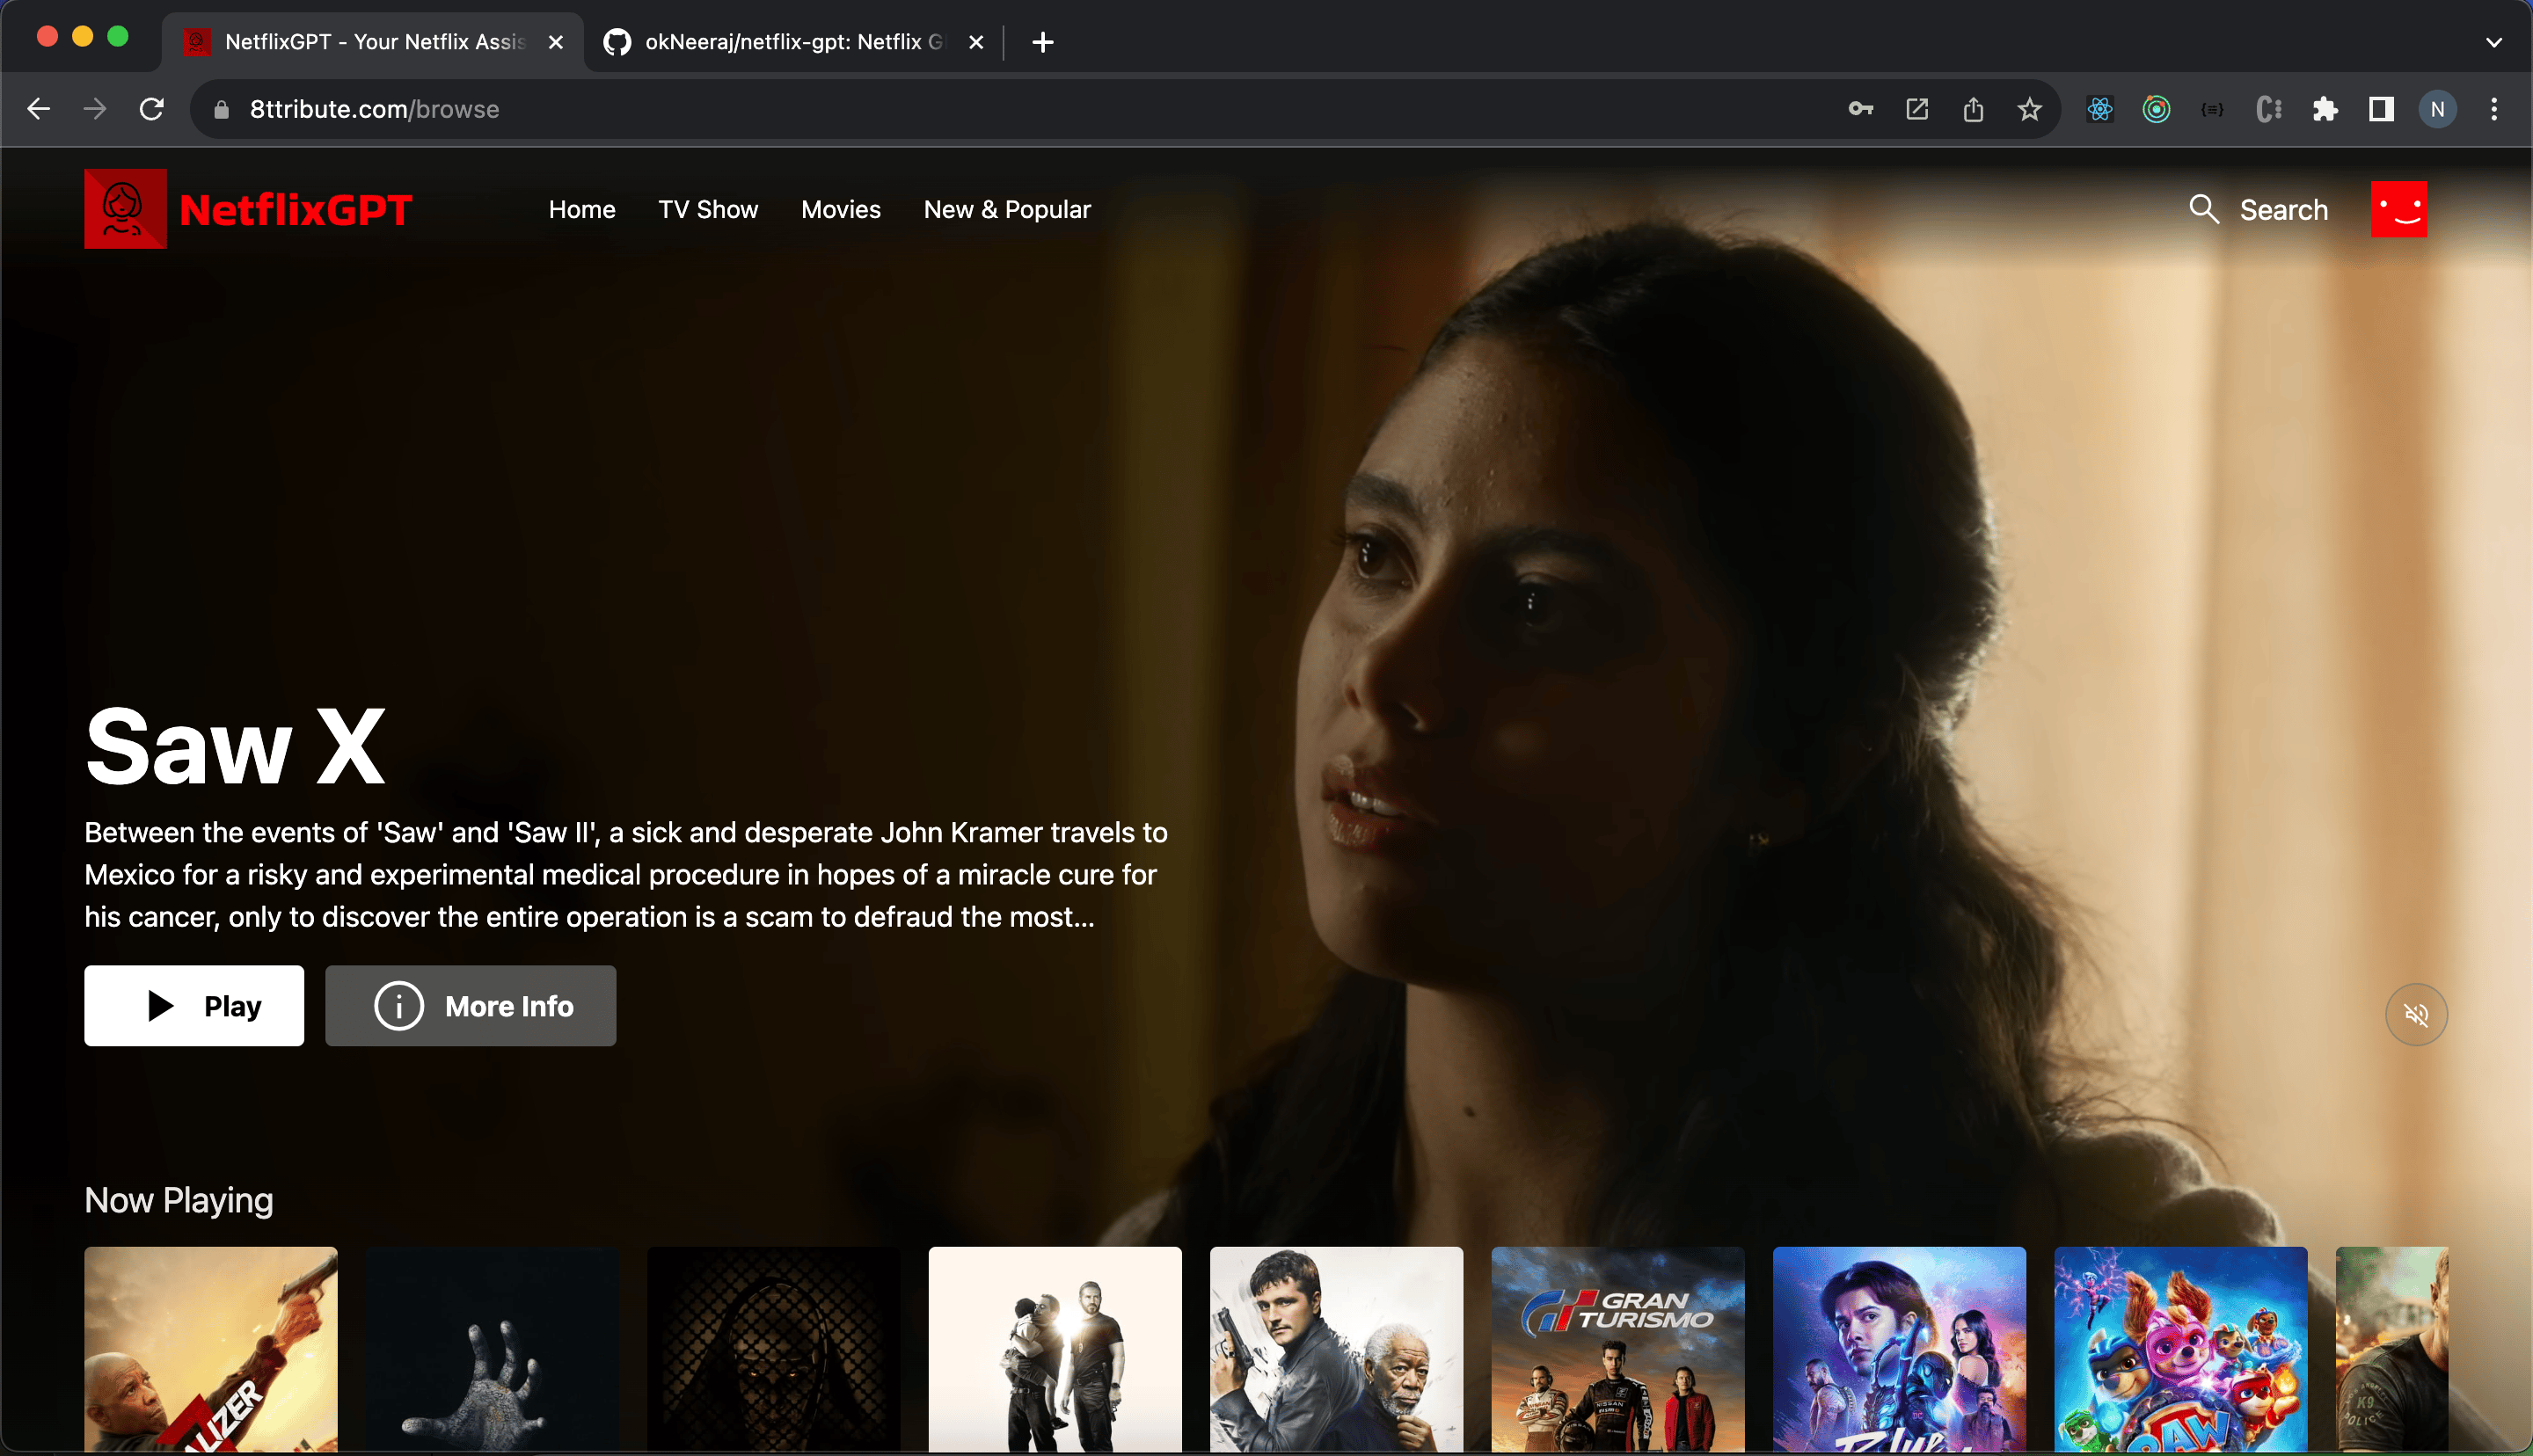Click the NetflixGPT logo icon
This screenshot has height=1456, width=2533.
pos(125,209)
